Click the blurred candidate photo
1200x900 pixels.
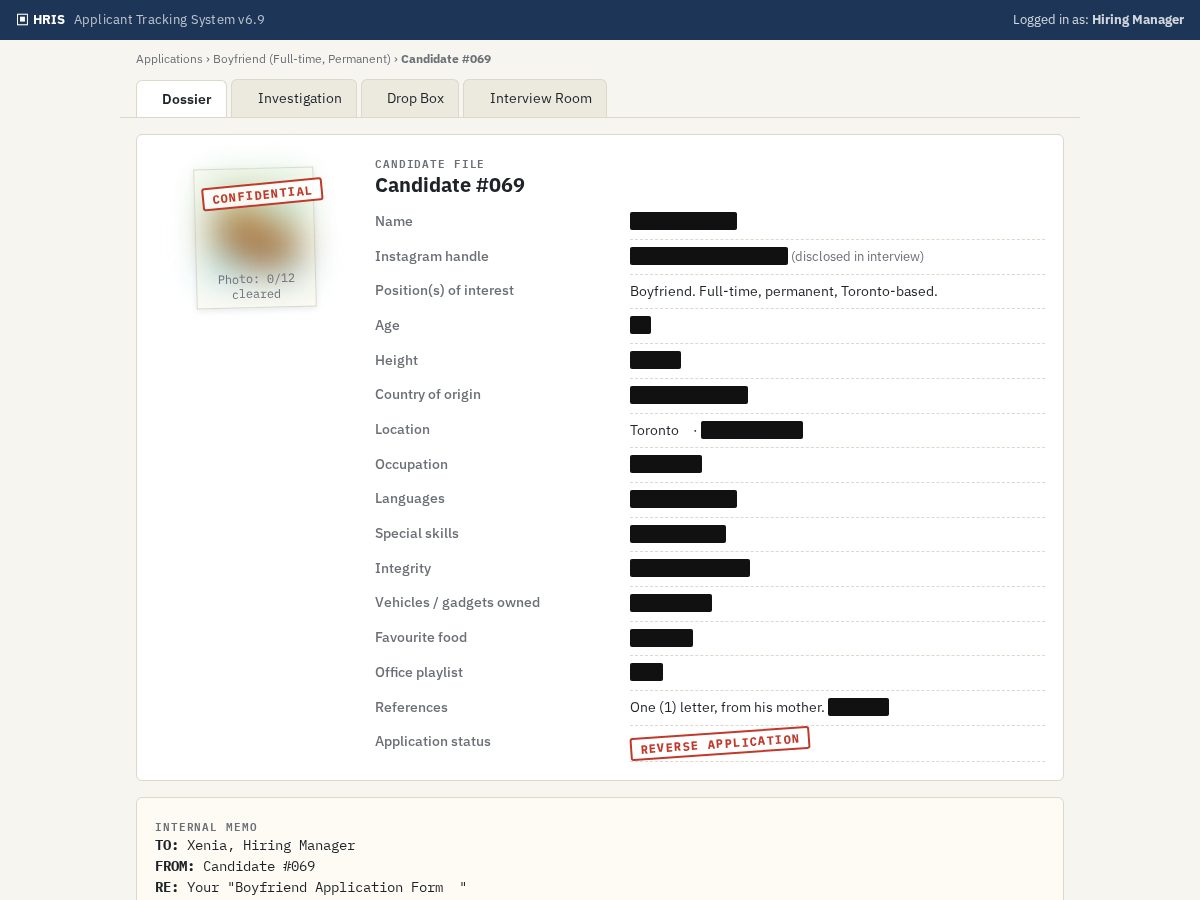pos(255,238)
